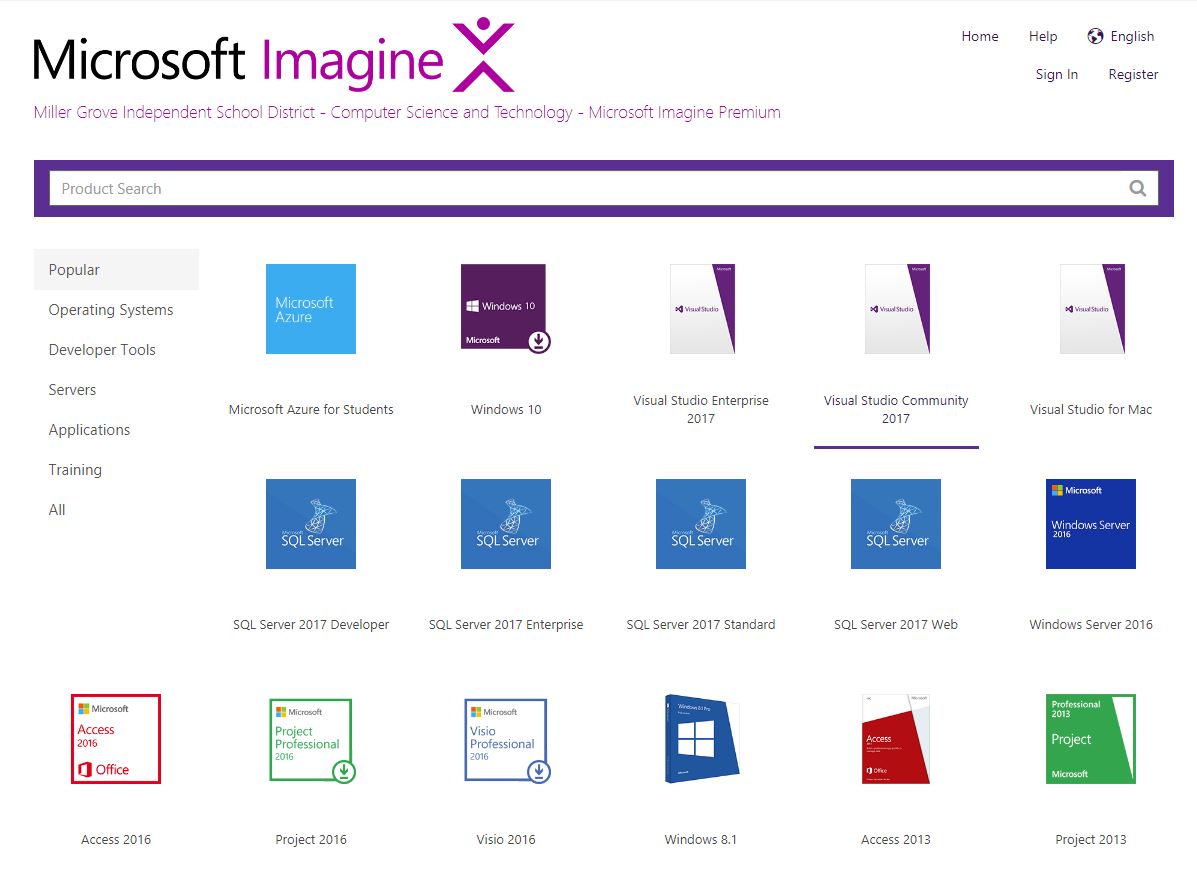The height and width of the screenshot is (890, 1197).
Task: Click the globe language icon
Action: coord(1095,36)
